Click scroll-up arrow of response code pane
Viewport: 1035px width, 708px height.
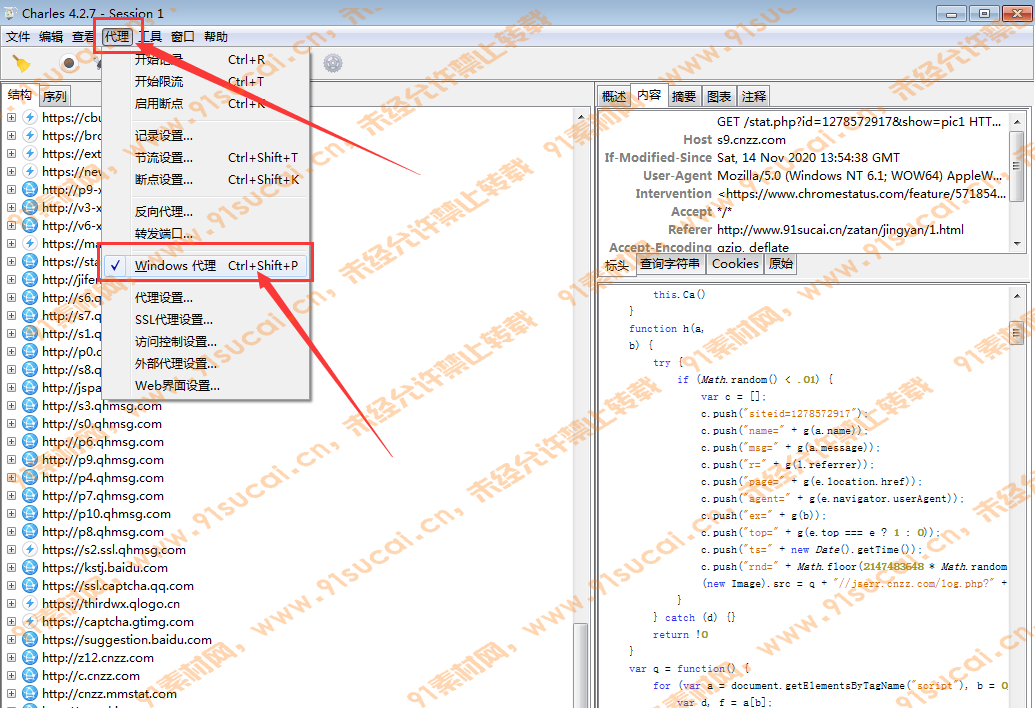point(1017,296)
